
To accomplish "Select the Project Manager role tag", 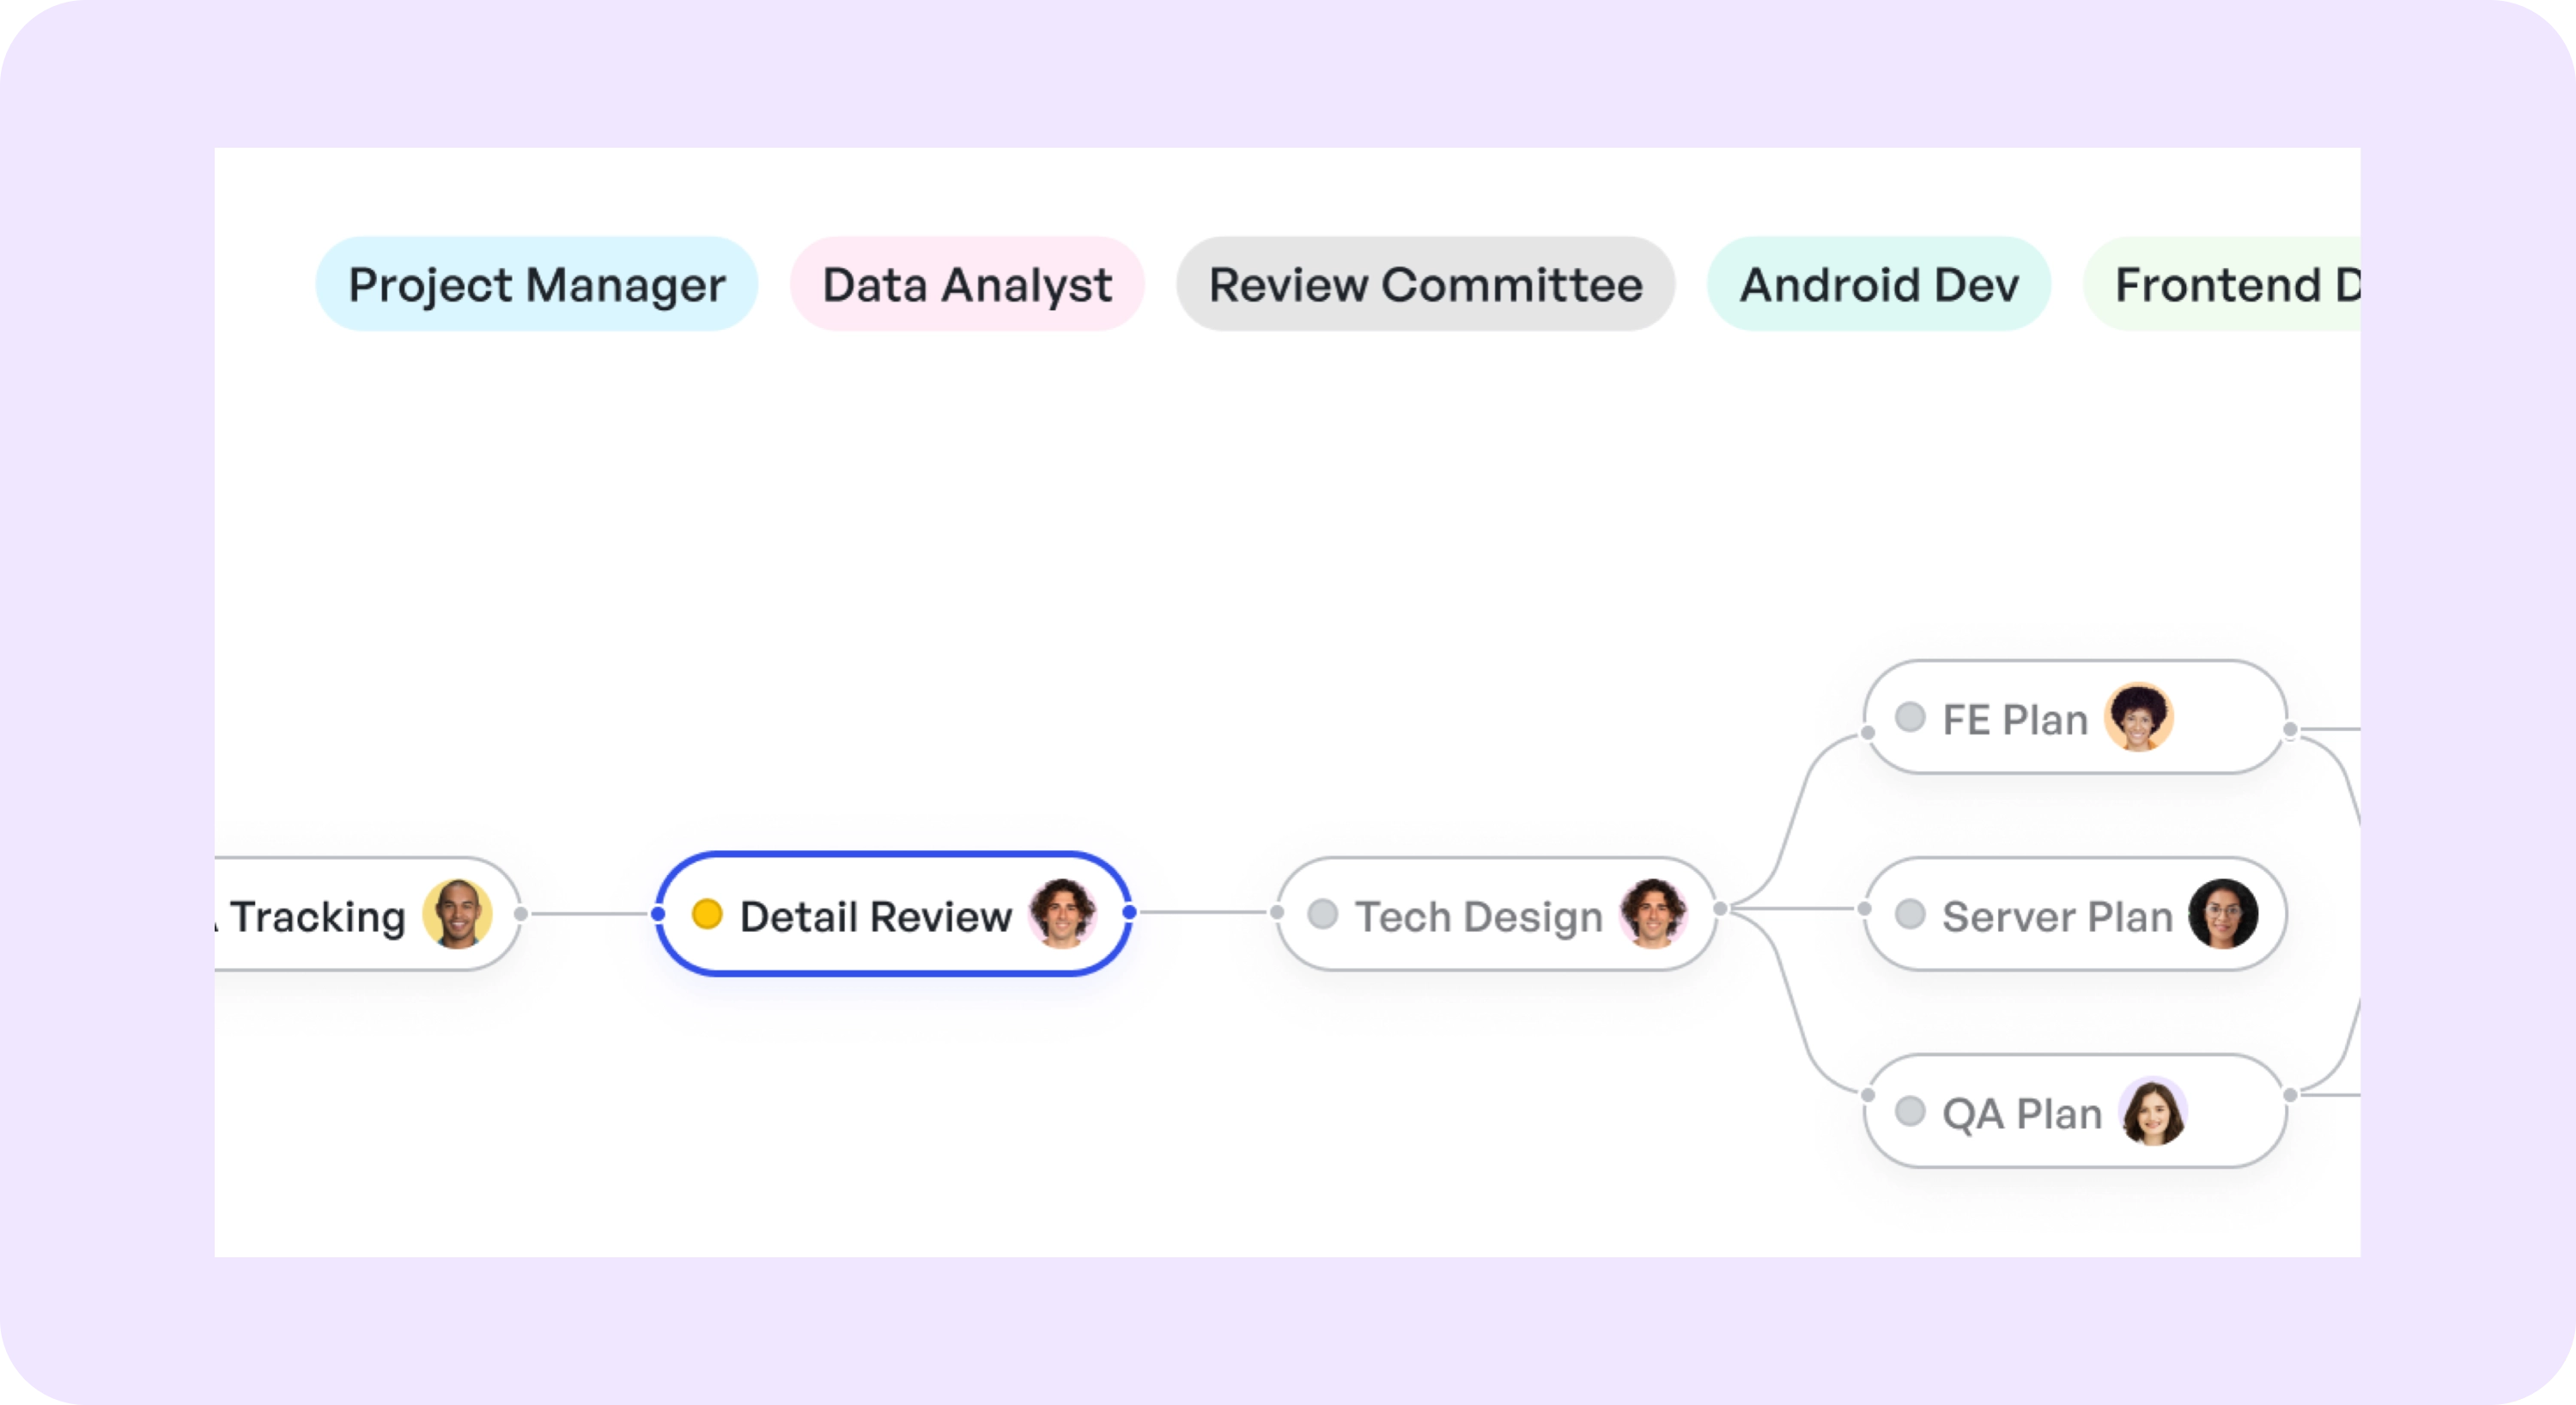I will (x=537, y=284).
